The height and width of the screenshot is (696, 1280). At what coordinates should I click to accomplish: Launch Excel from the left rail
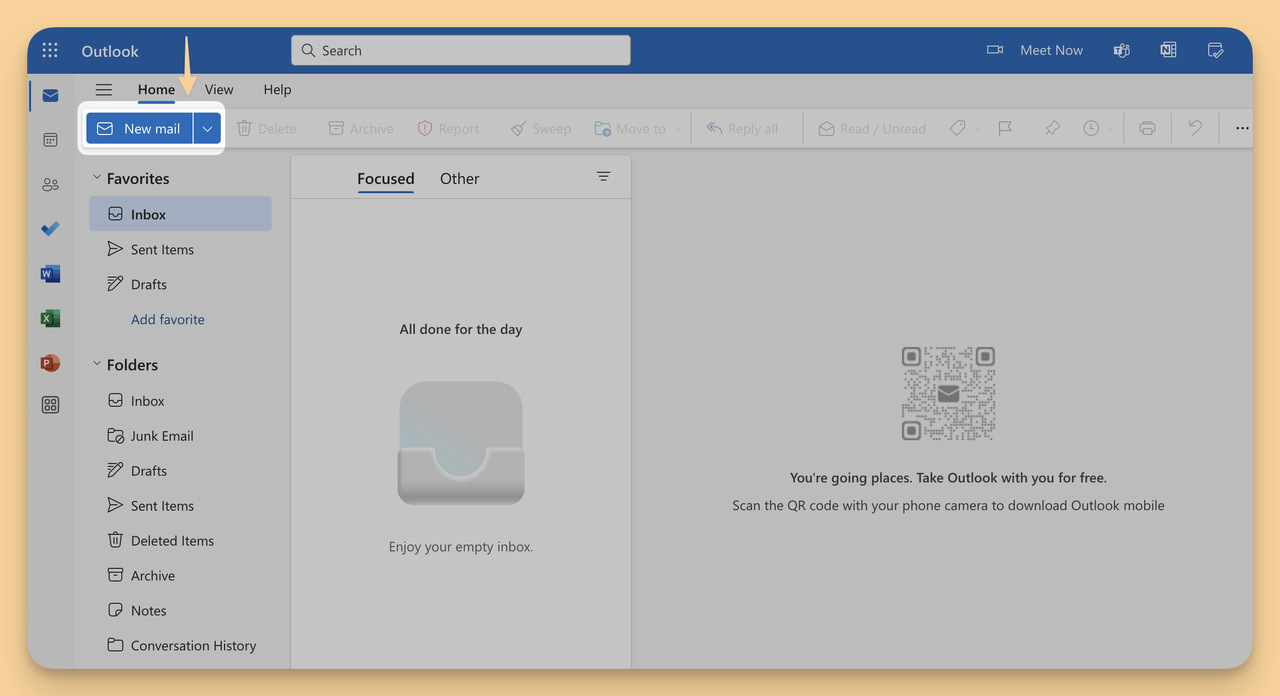[x=50, y=318]
